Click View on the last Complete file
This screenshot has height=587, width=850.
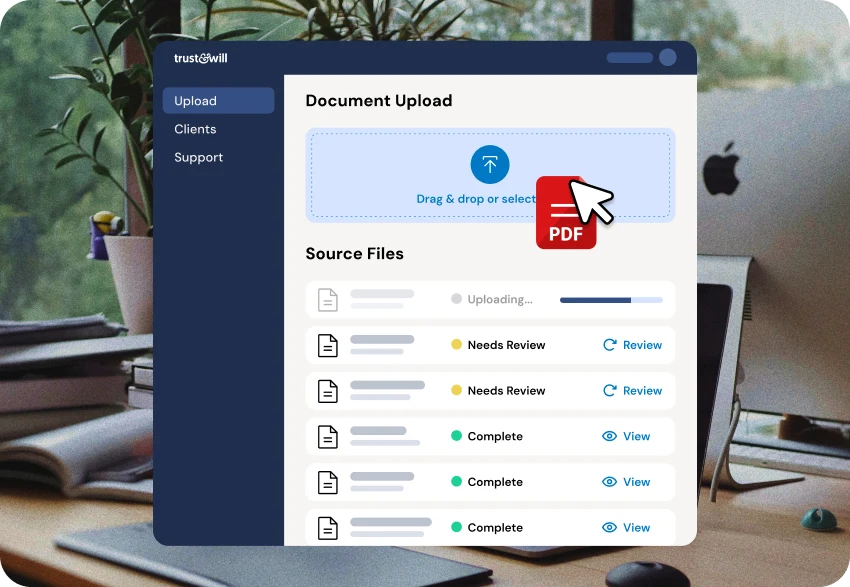pos(637,527)
